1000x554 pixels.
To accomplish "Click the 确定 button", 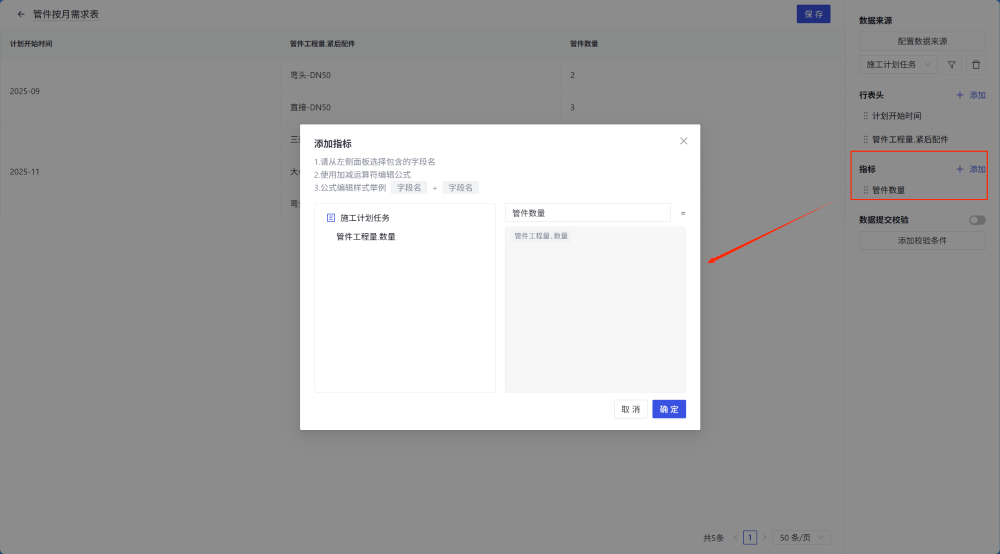I will click(x=669, y=409).
